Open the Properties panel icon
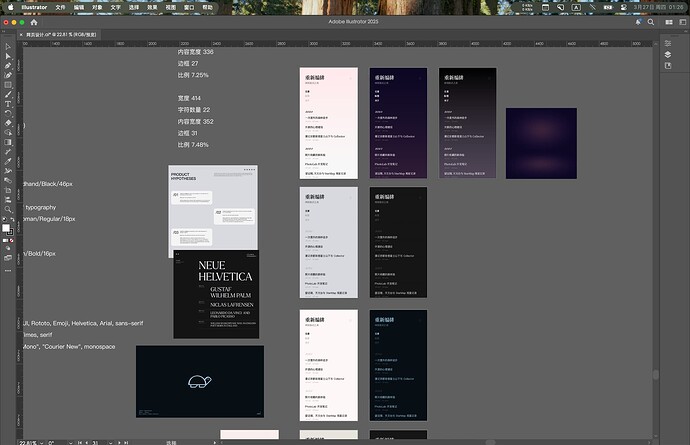 pos(668,43)
